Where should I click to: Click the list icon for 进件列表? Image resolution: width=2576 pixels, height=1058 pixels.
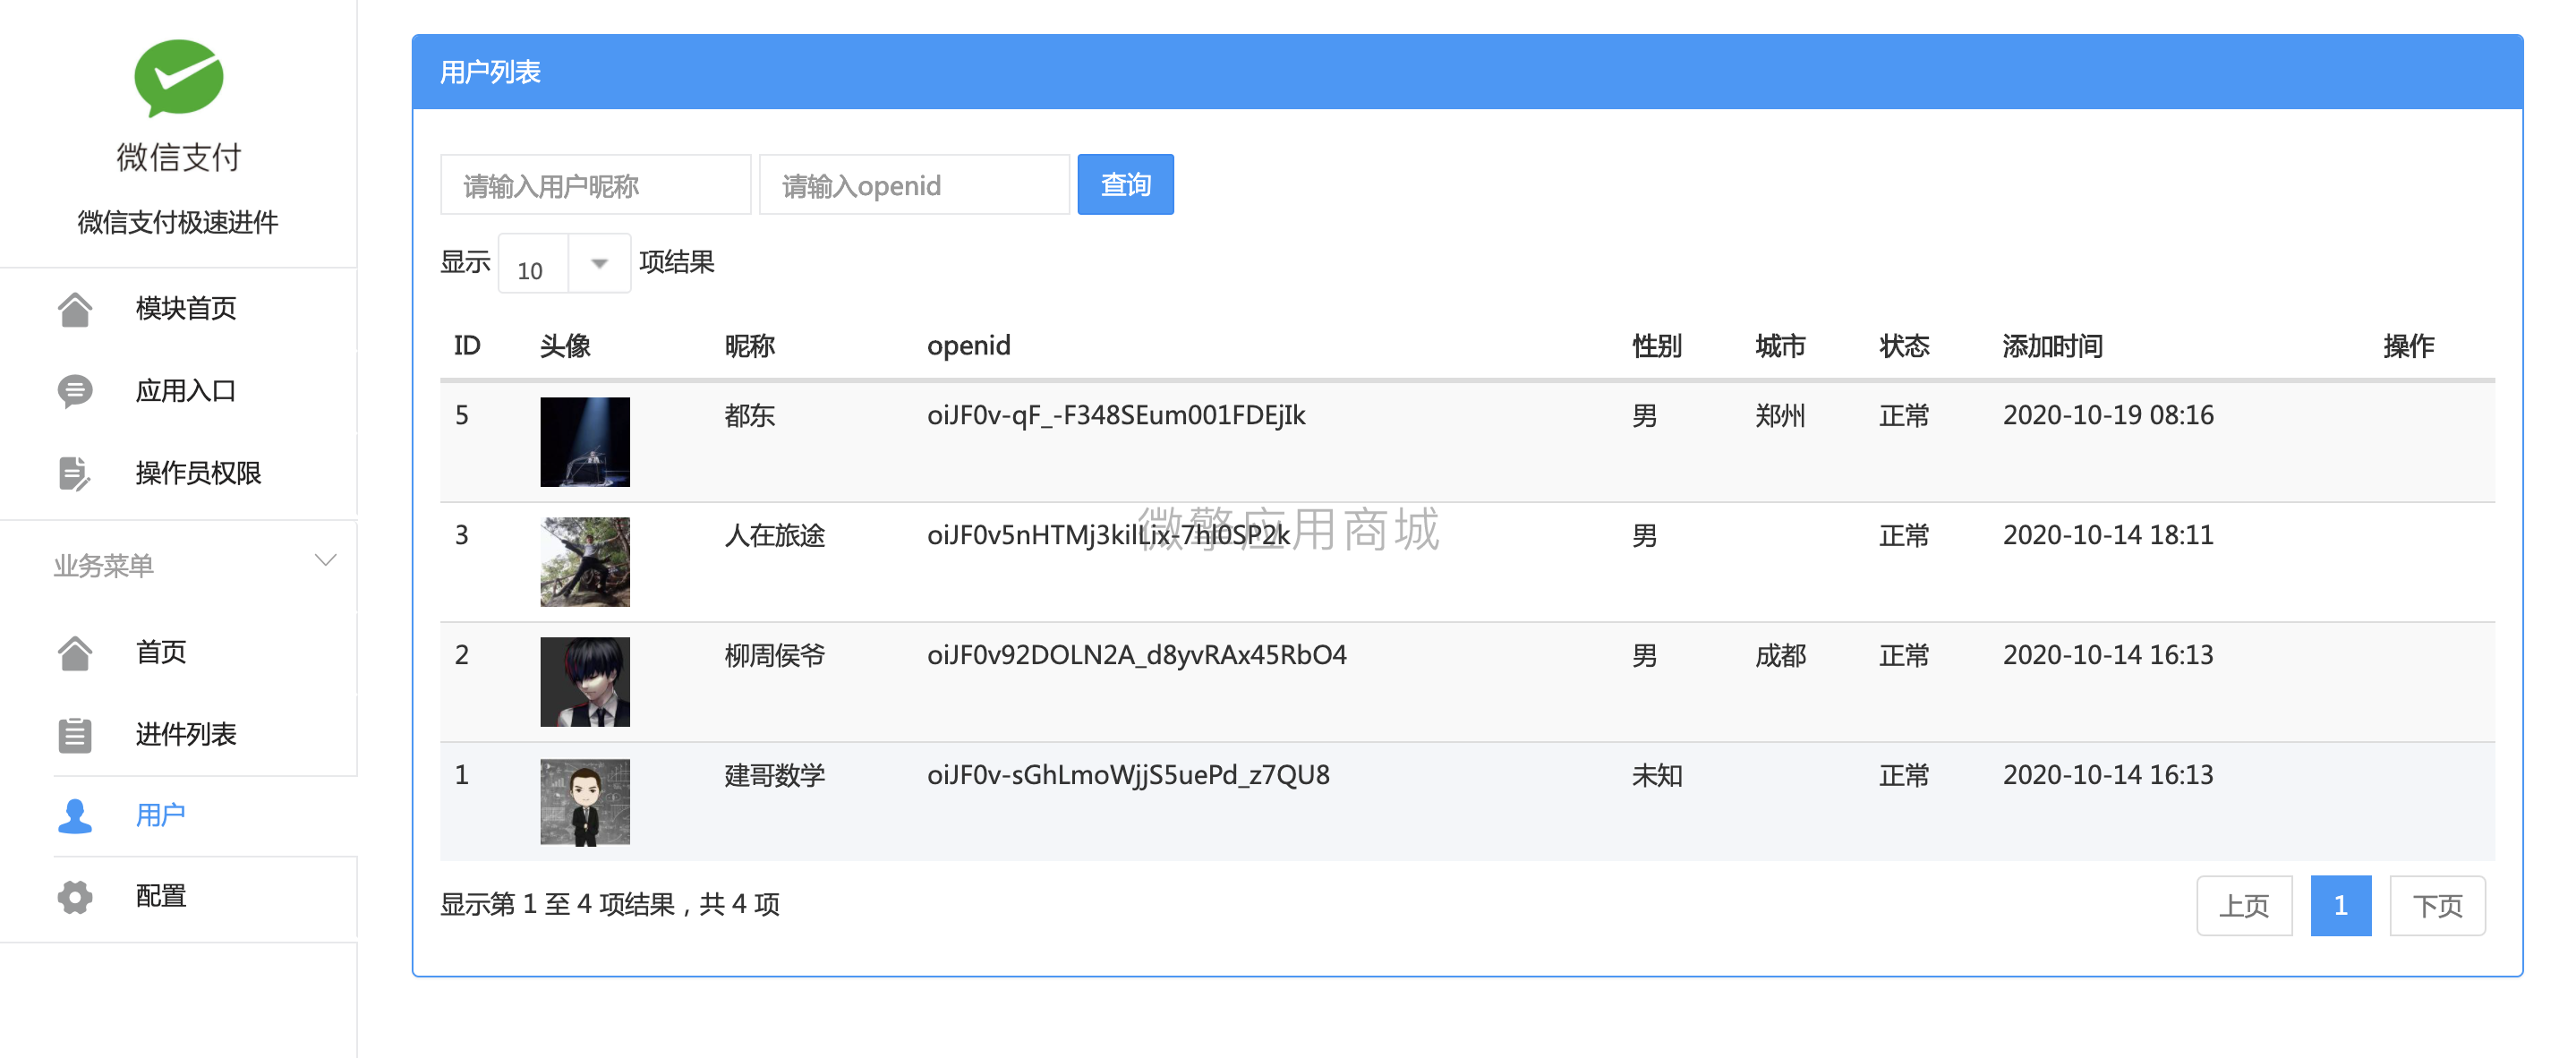pyautogui.click(x=75, y=735)
